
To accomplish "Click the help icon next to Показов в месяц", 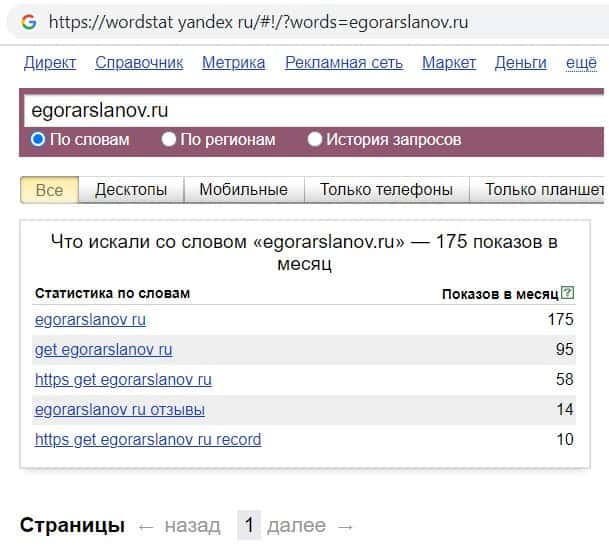I will click(568, 293).
